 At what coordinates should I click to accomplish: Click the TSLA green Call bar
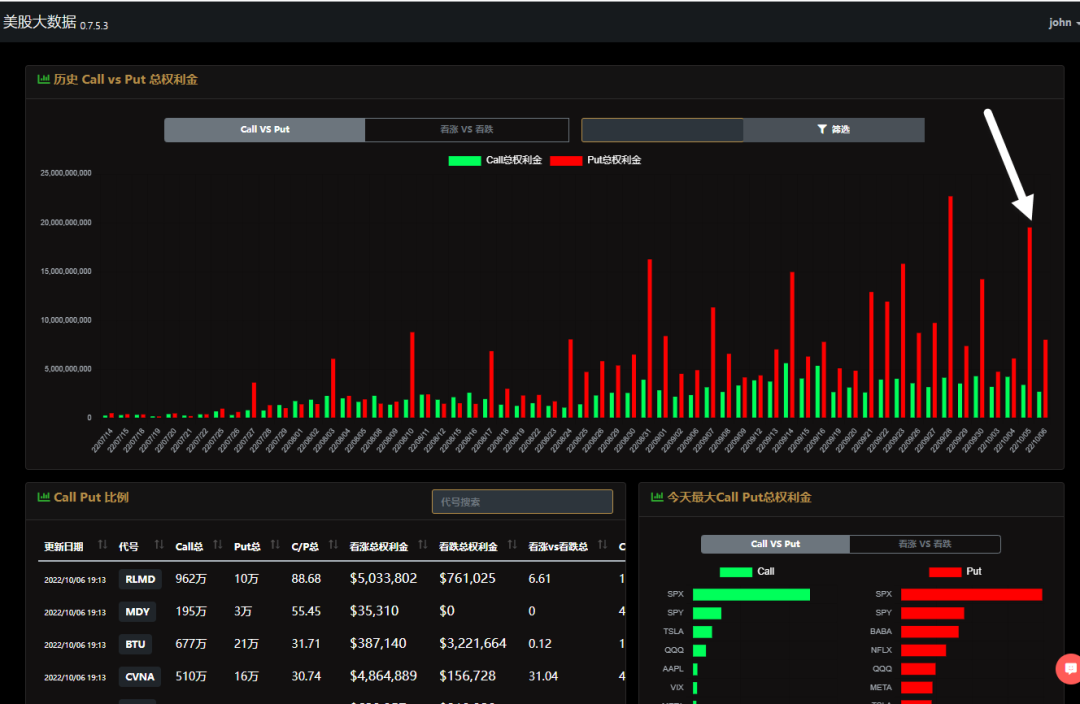point(703,632)
